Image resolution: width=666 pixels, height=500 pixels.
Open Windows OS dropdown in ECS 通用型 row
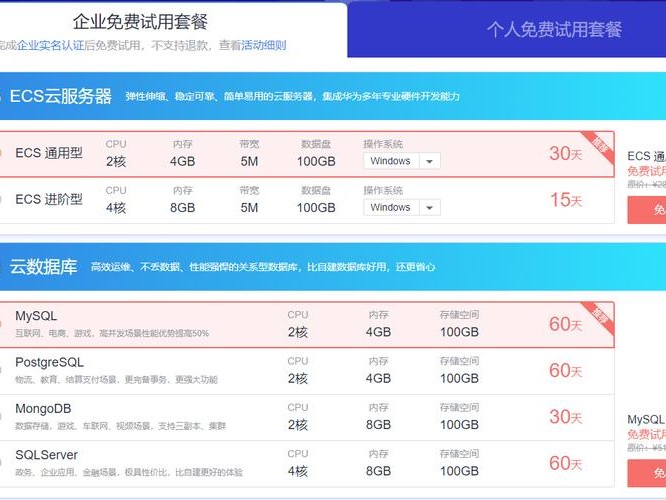(x=402, y=161)
